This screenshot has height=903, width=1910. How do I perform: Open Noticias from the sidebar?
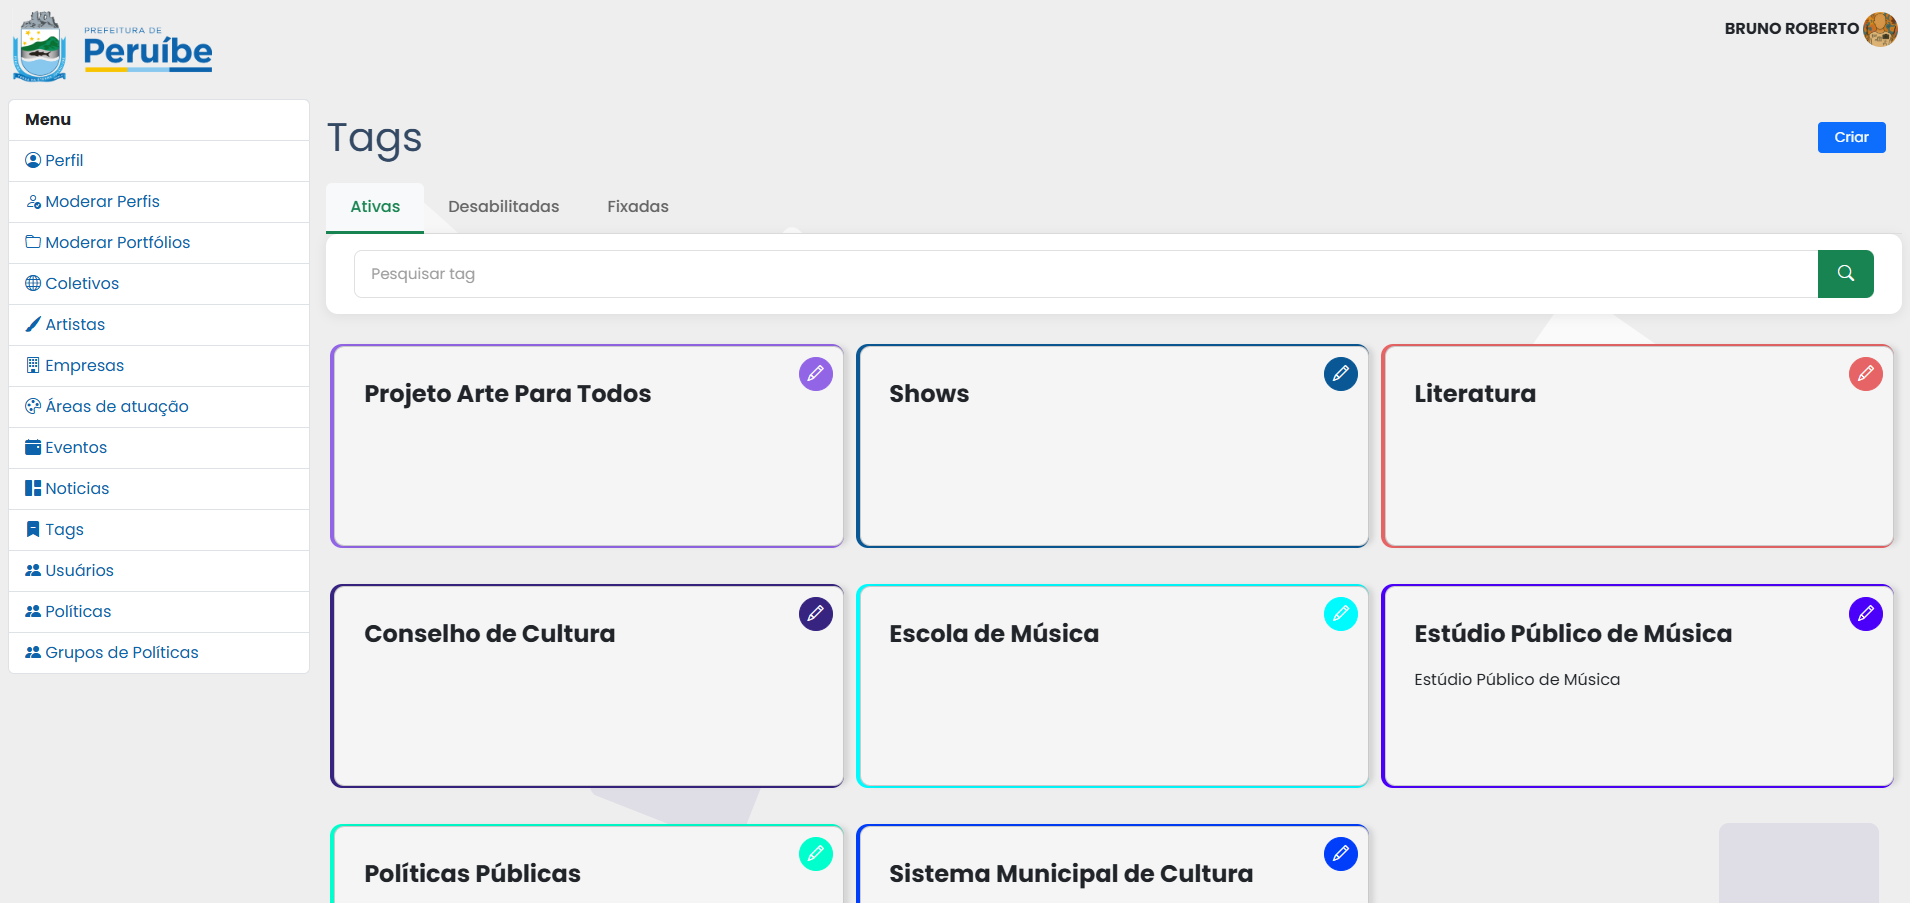point(159,489)
